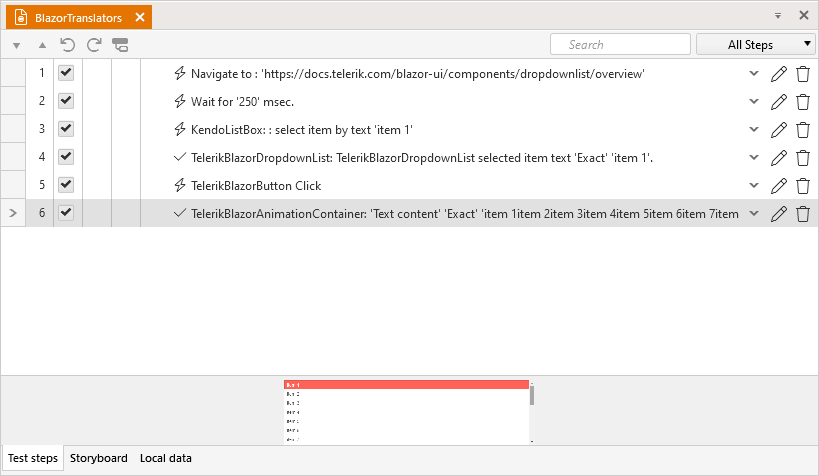The height and width of the screenshot is (476, 819).
Task: Select the KendoListBox 'item 1' step text
Action: click(x=302, y=130)
